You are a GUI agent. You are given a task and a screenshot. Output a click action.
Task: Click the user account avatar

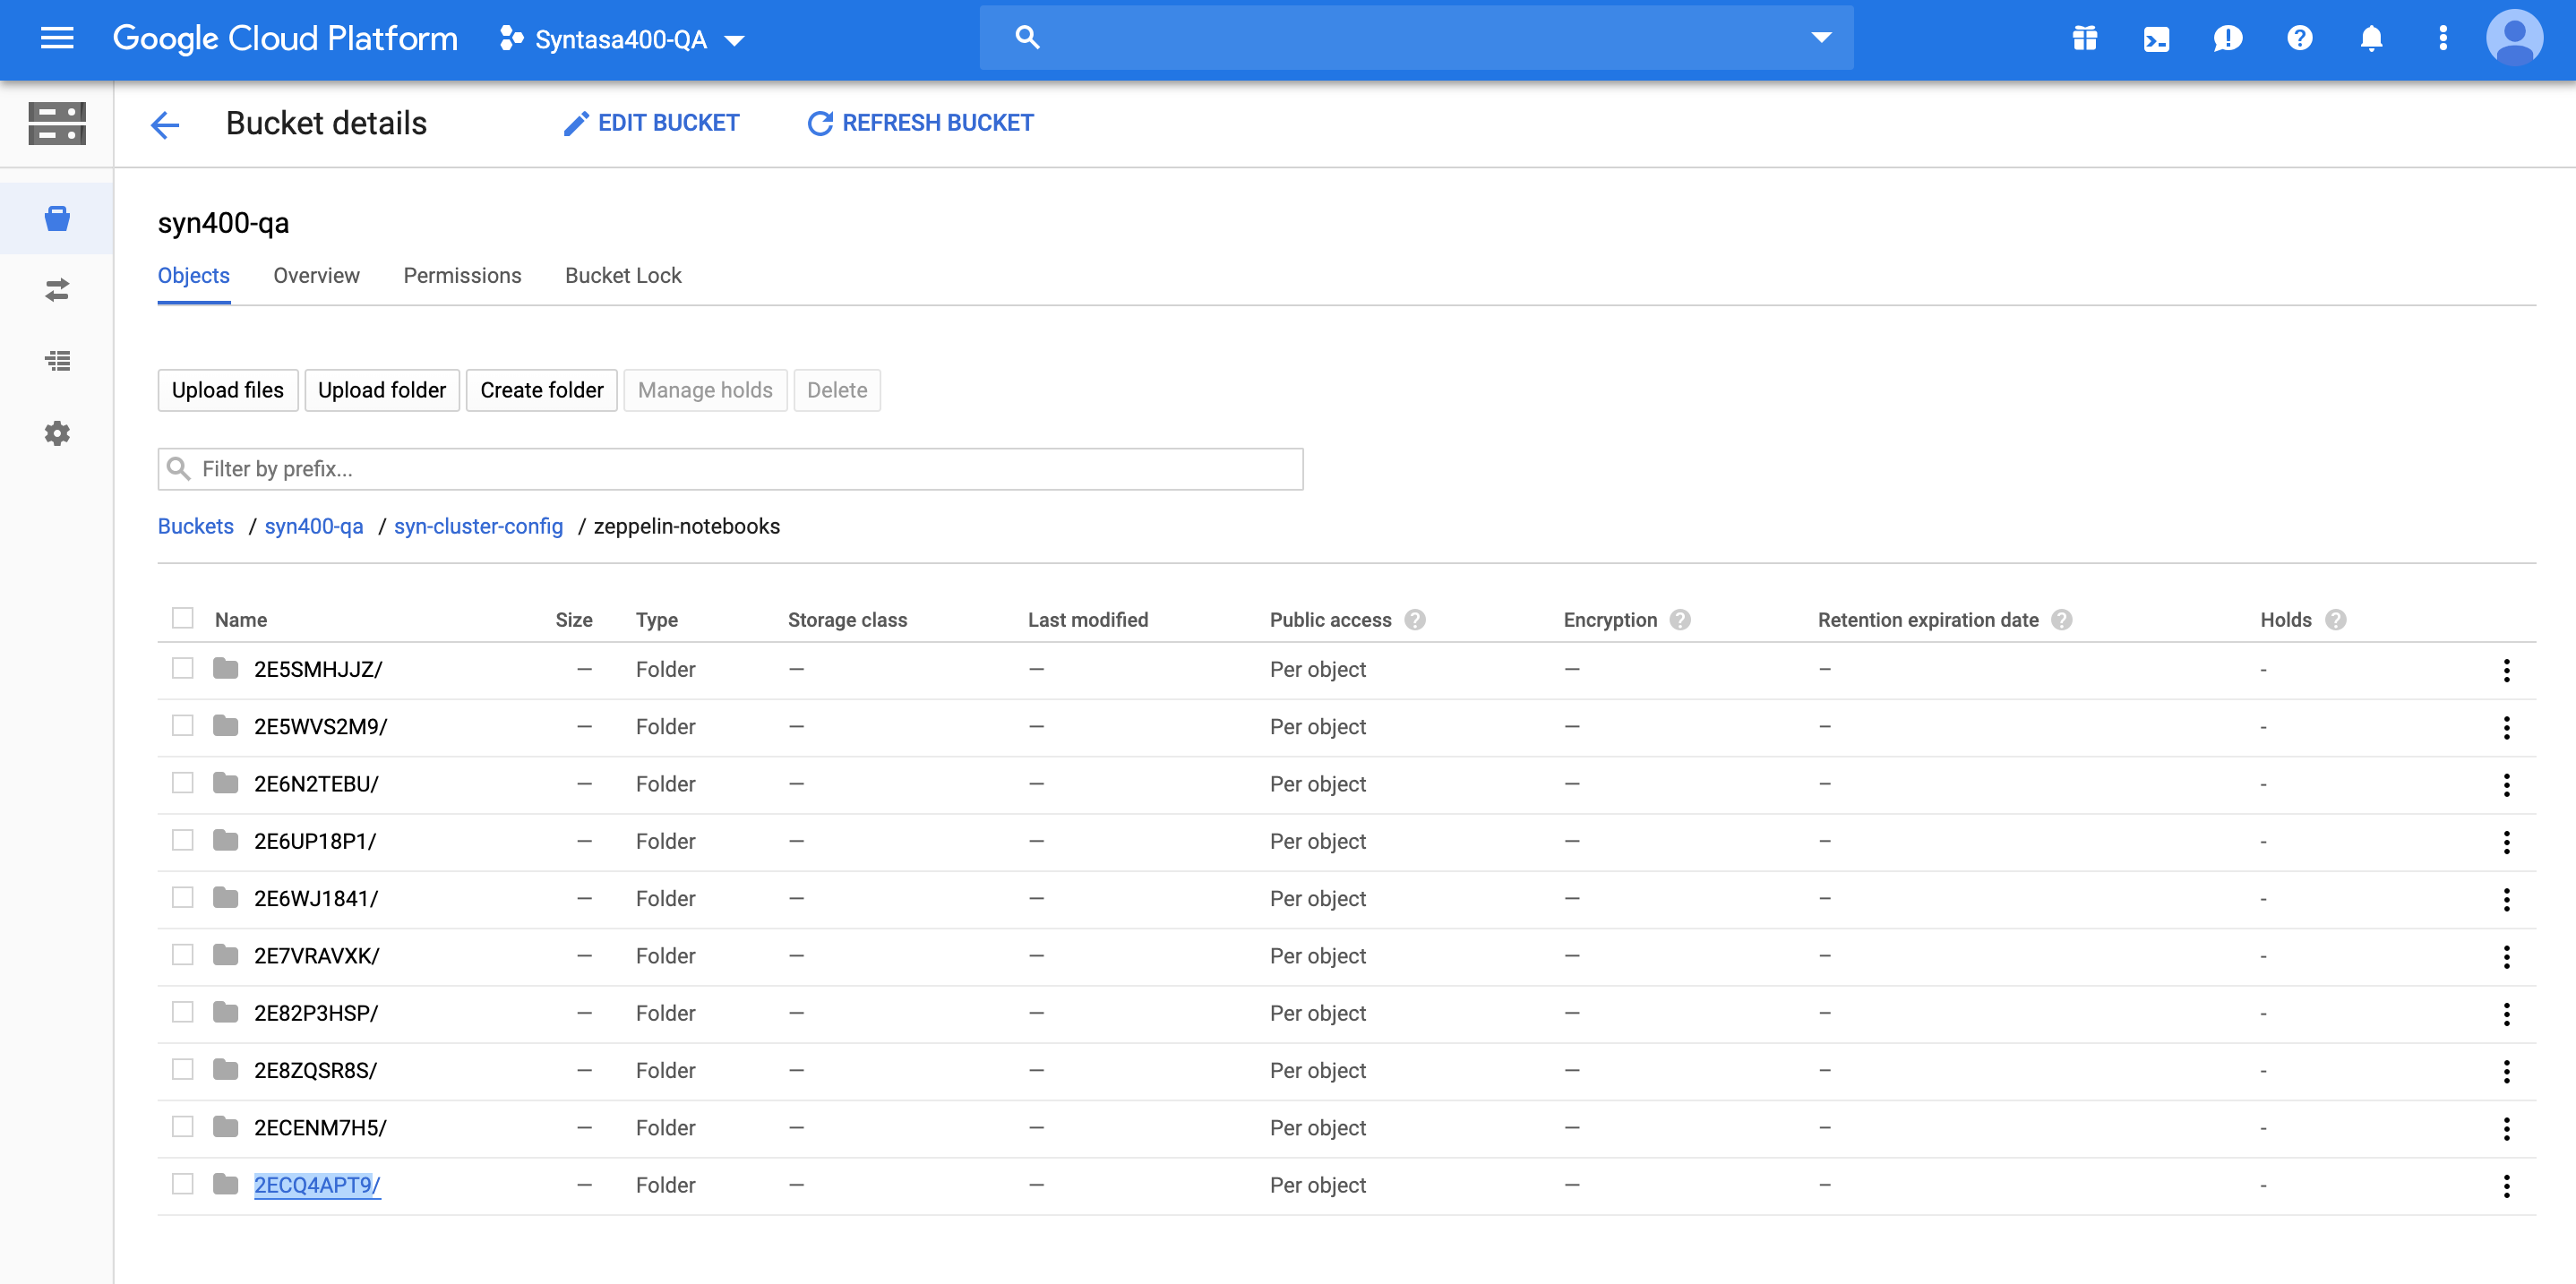click(x=2513, y=39)
